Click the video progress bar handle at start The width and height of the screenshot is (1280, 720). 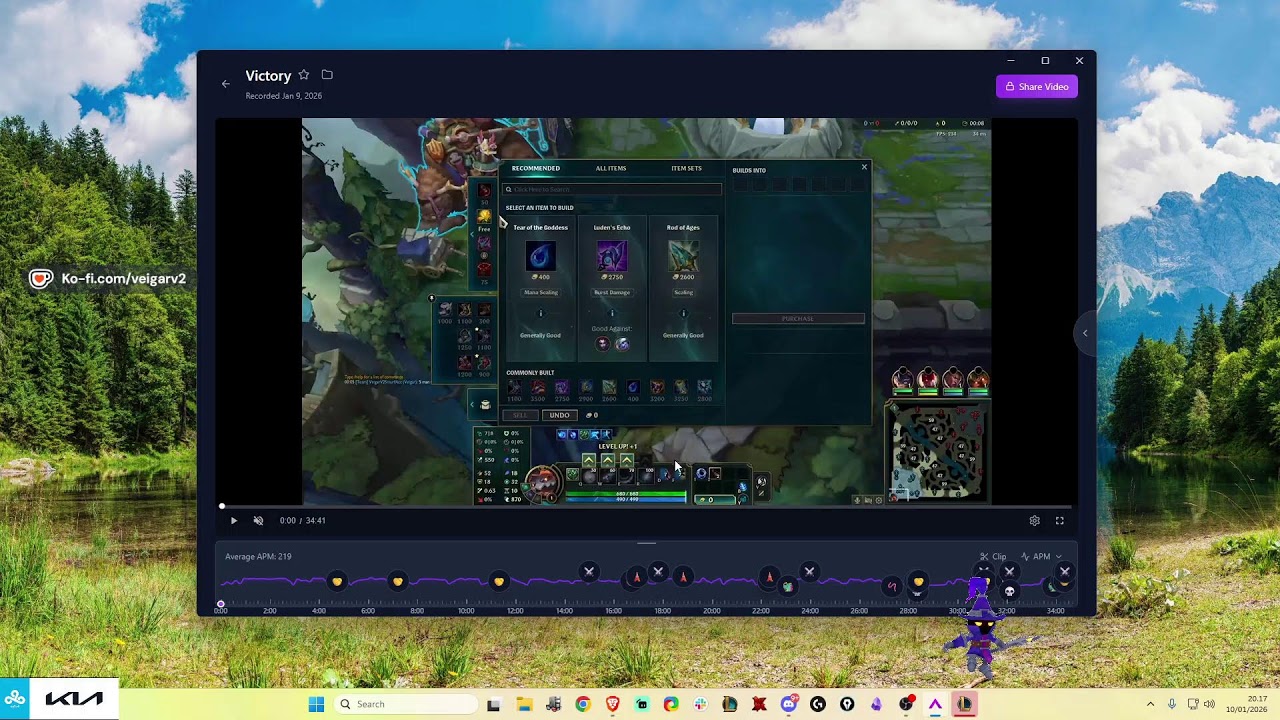pyautogui.click(x=222, y=506)
